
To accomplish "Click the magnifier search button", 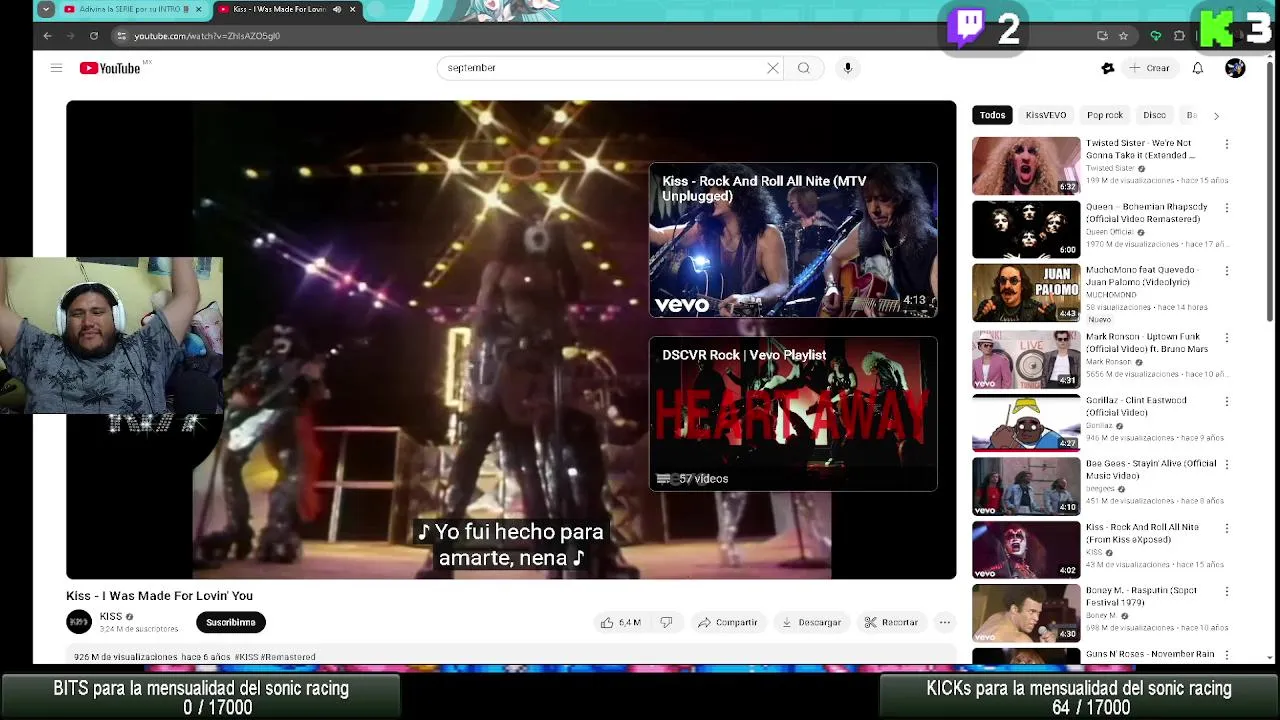I will click(x=804, y=68).
